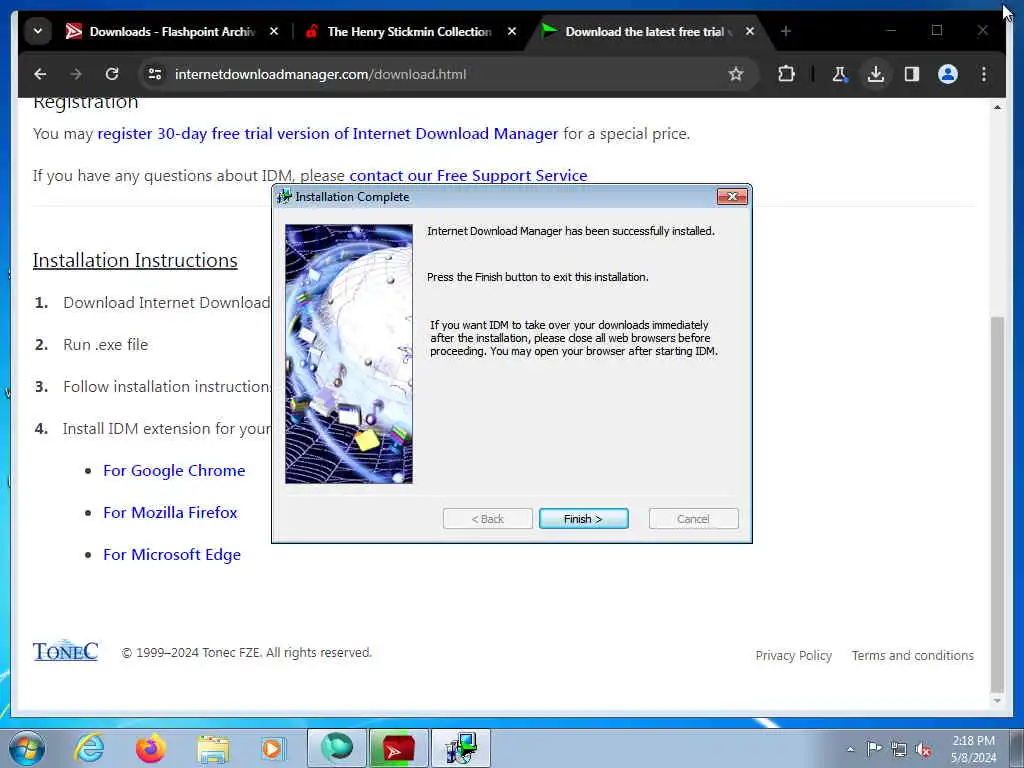Click the page vertical scrollbar thumb

pyautogui.click(x=997, y=503)
